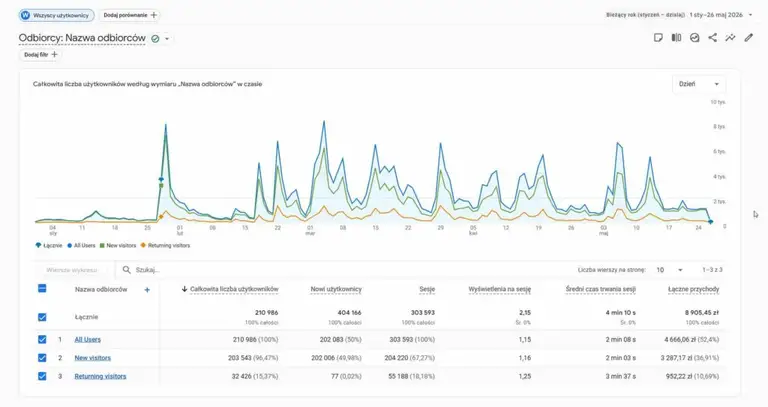
Task: Click the plus icon in Dodaj filtr
Action: click(x=54, y=55)
